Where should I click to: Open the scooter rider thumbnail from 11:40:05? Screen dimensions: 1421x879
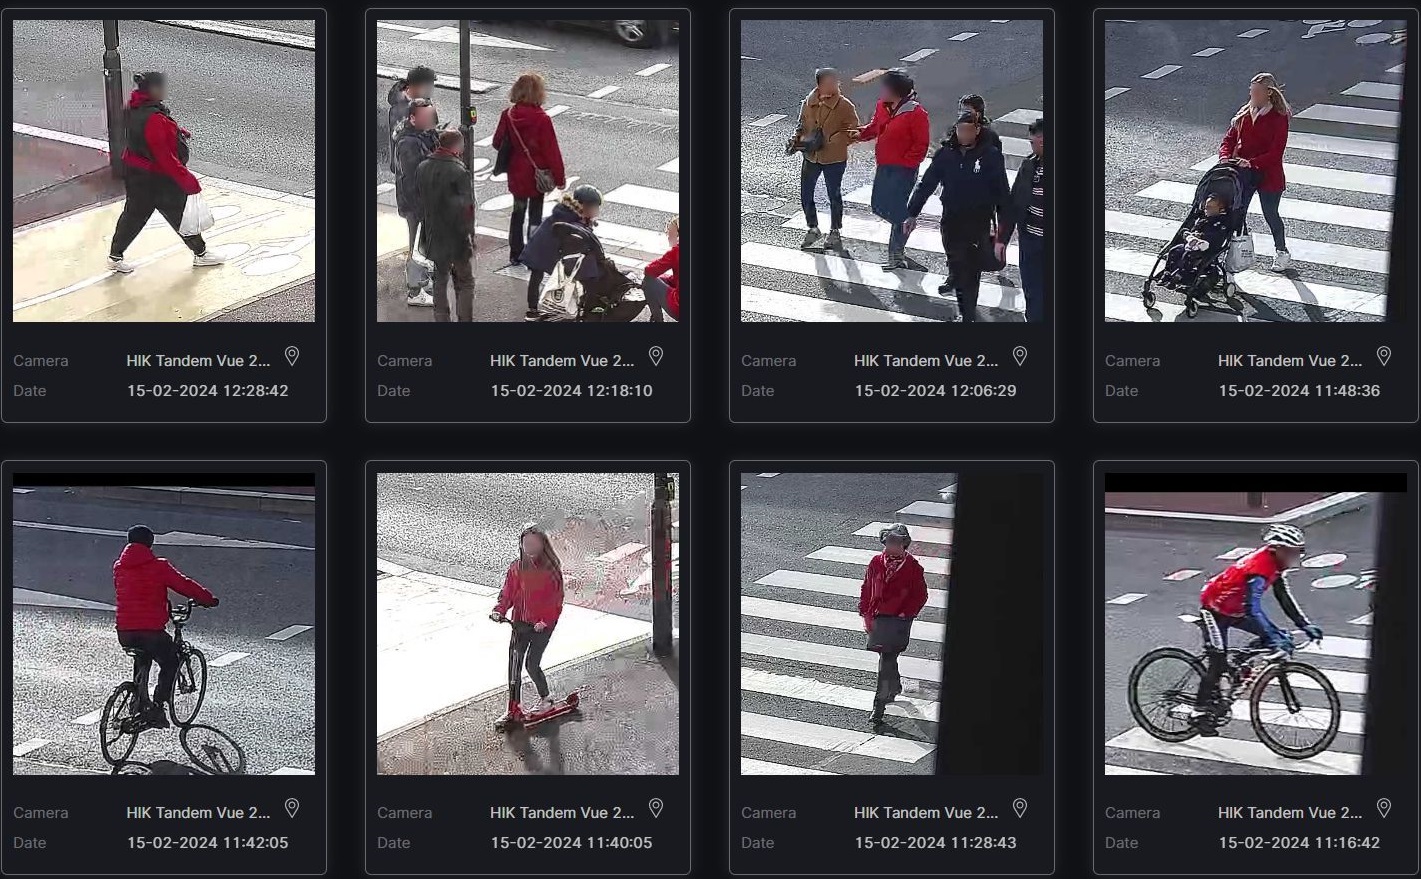click(x=528, y=624)
